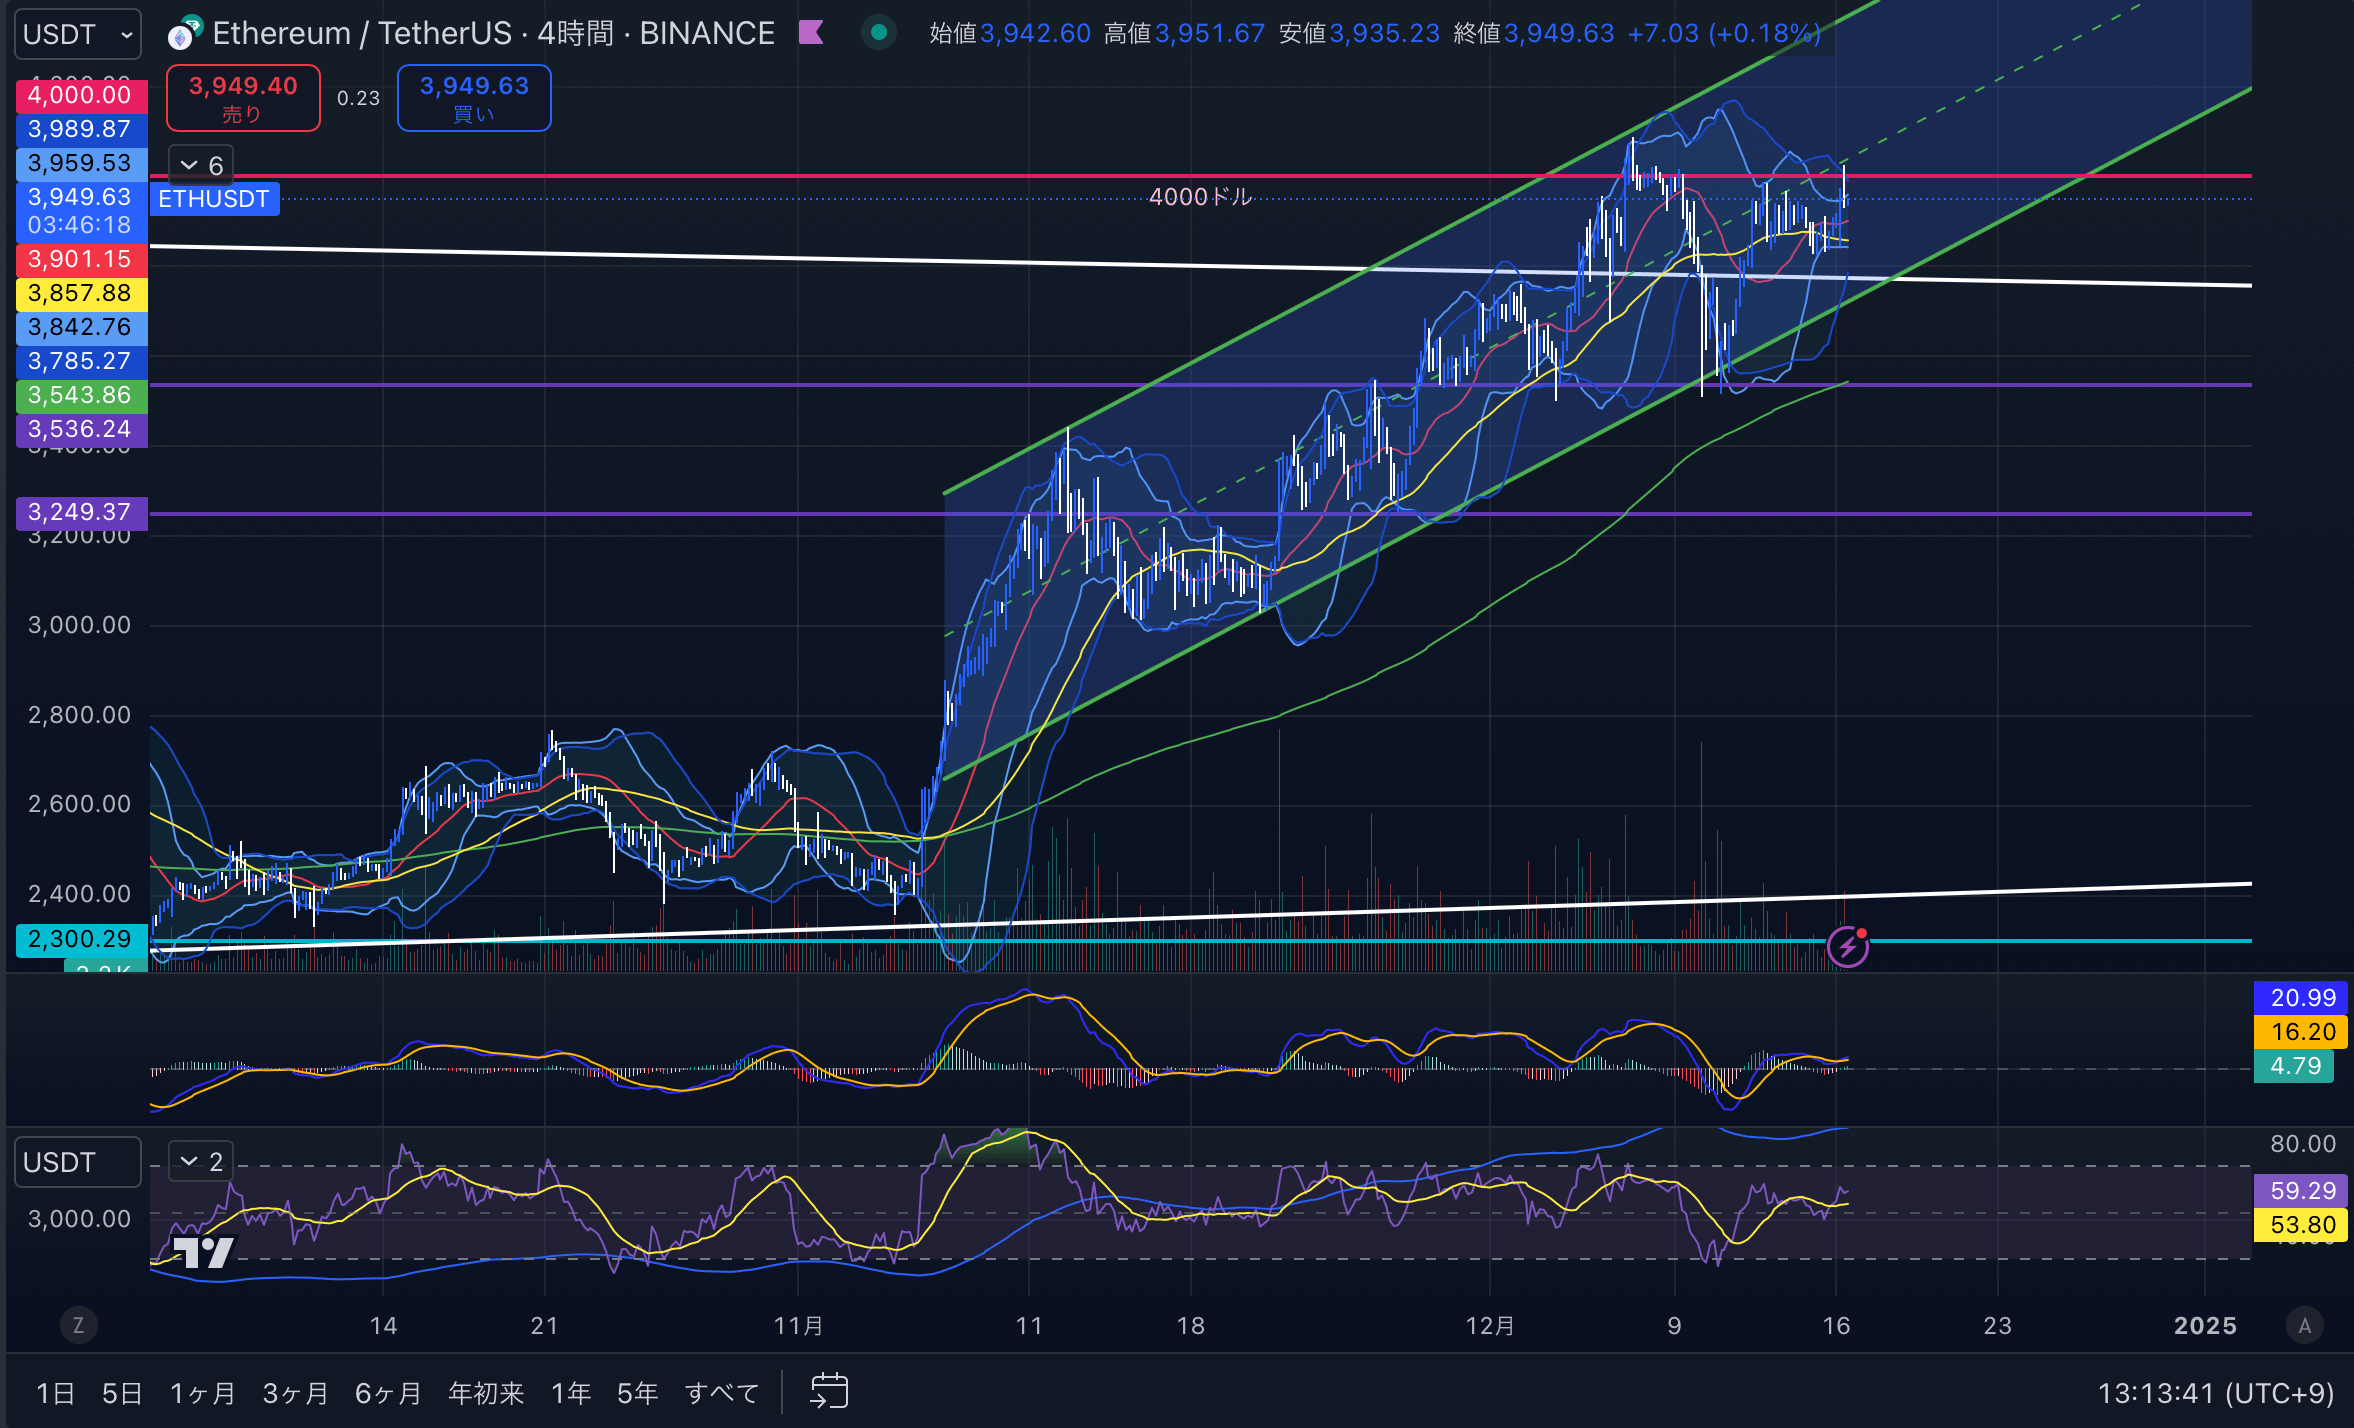
Task: Click the 12月 time axis label
Action: 1490,1326
